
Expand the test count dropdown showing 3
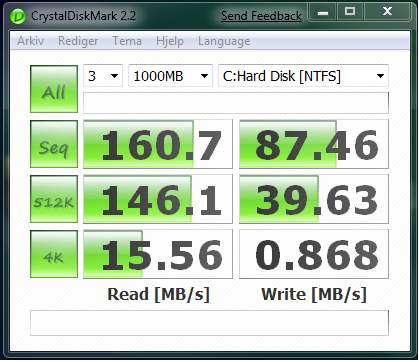(x=103, y=76)
